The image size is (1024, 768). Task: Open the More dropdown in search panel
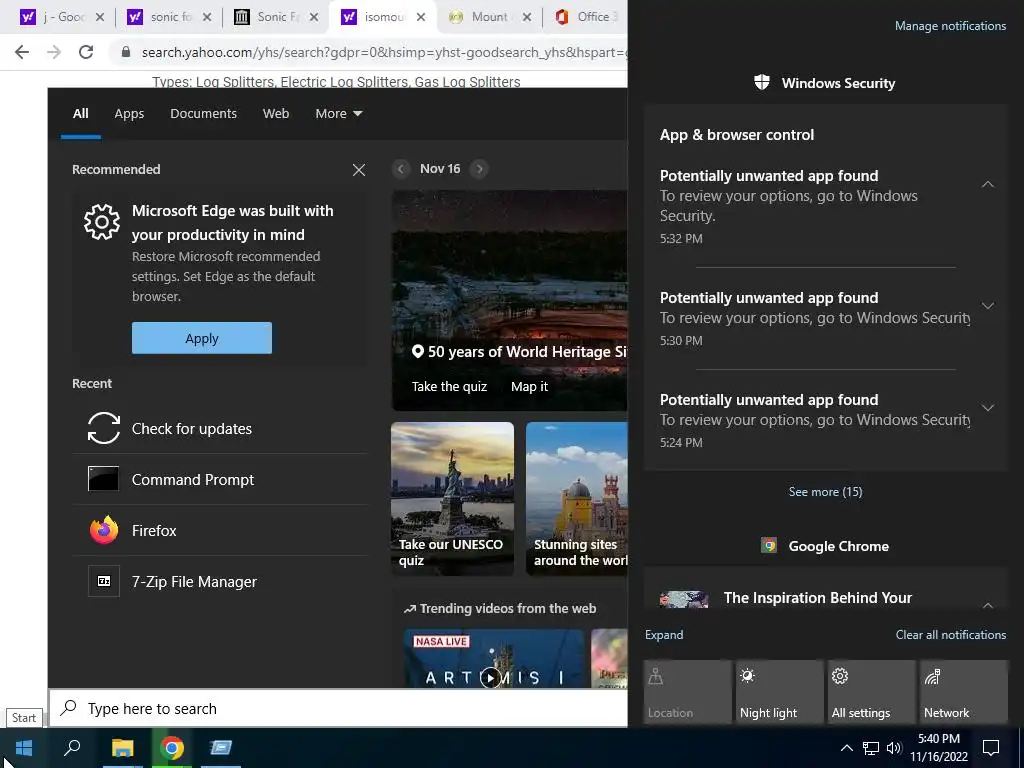click(338, 114)
